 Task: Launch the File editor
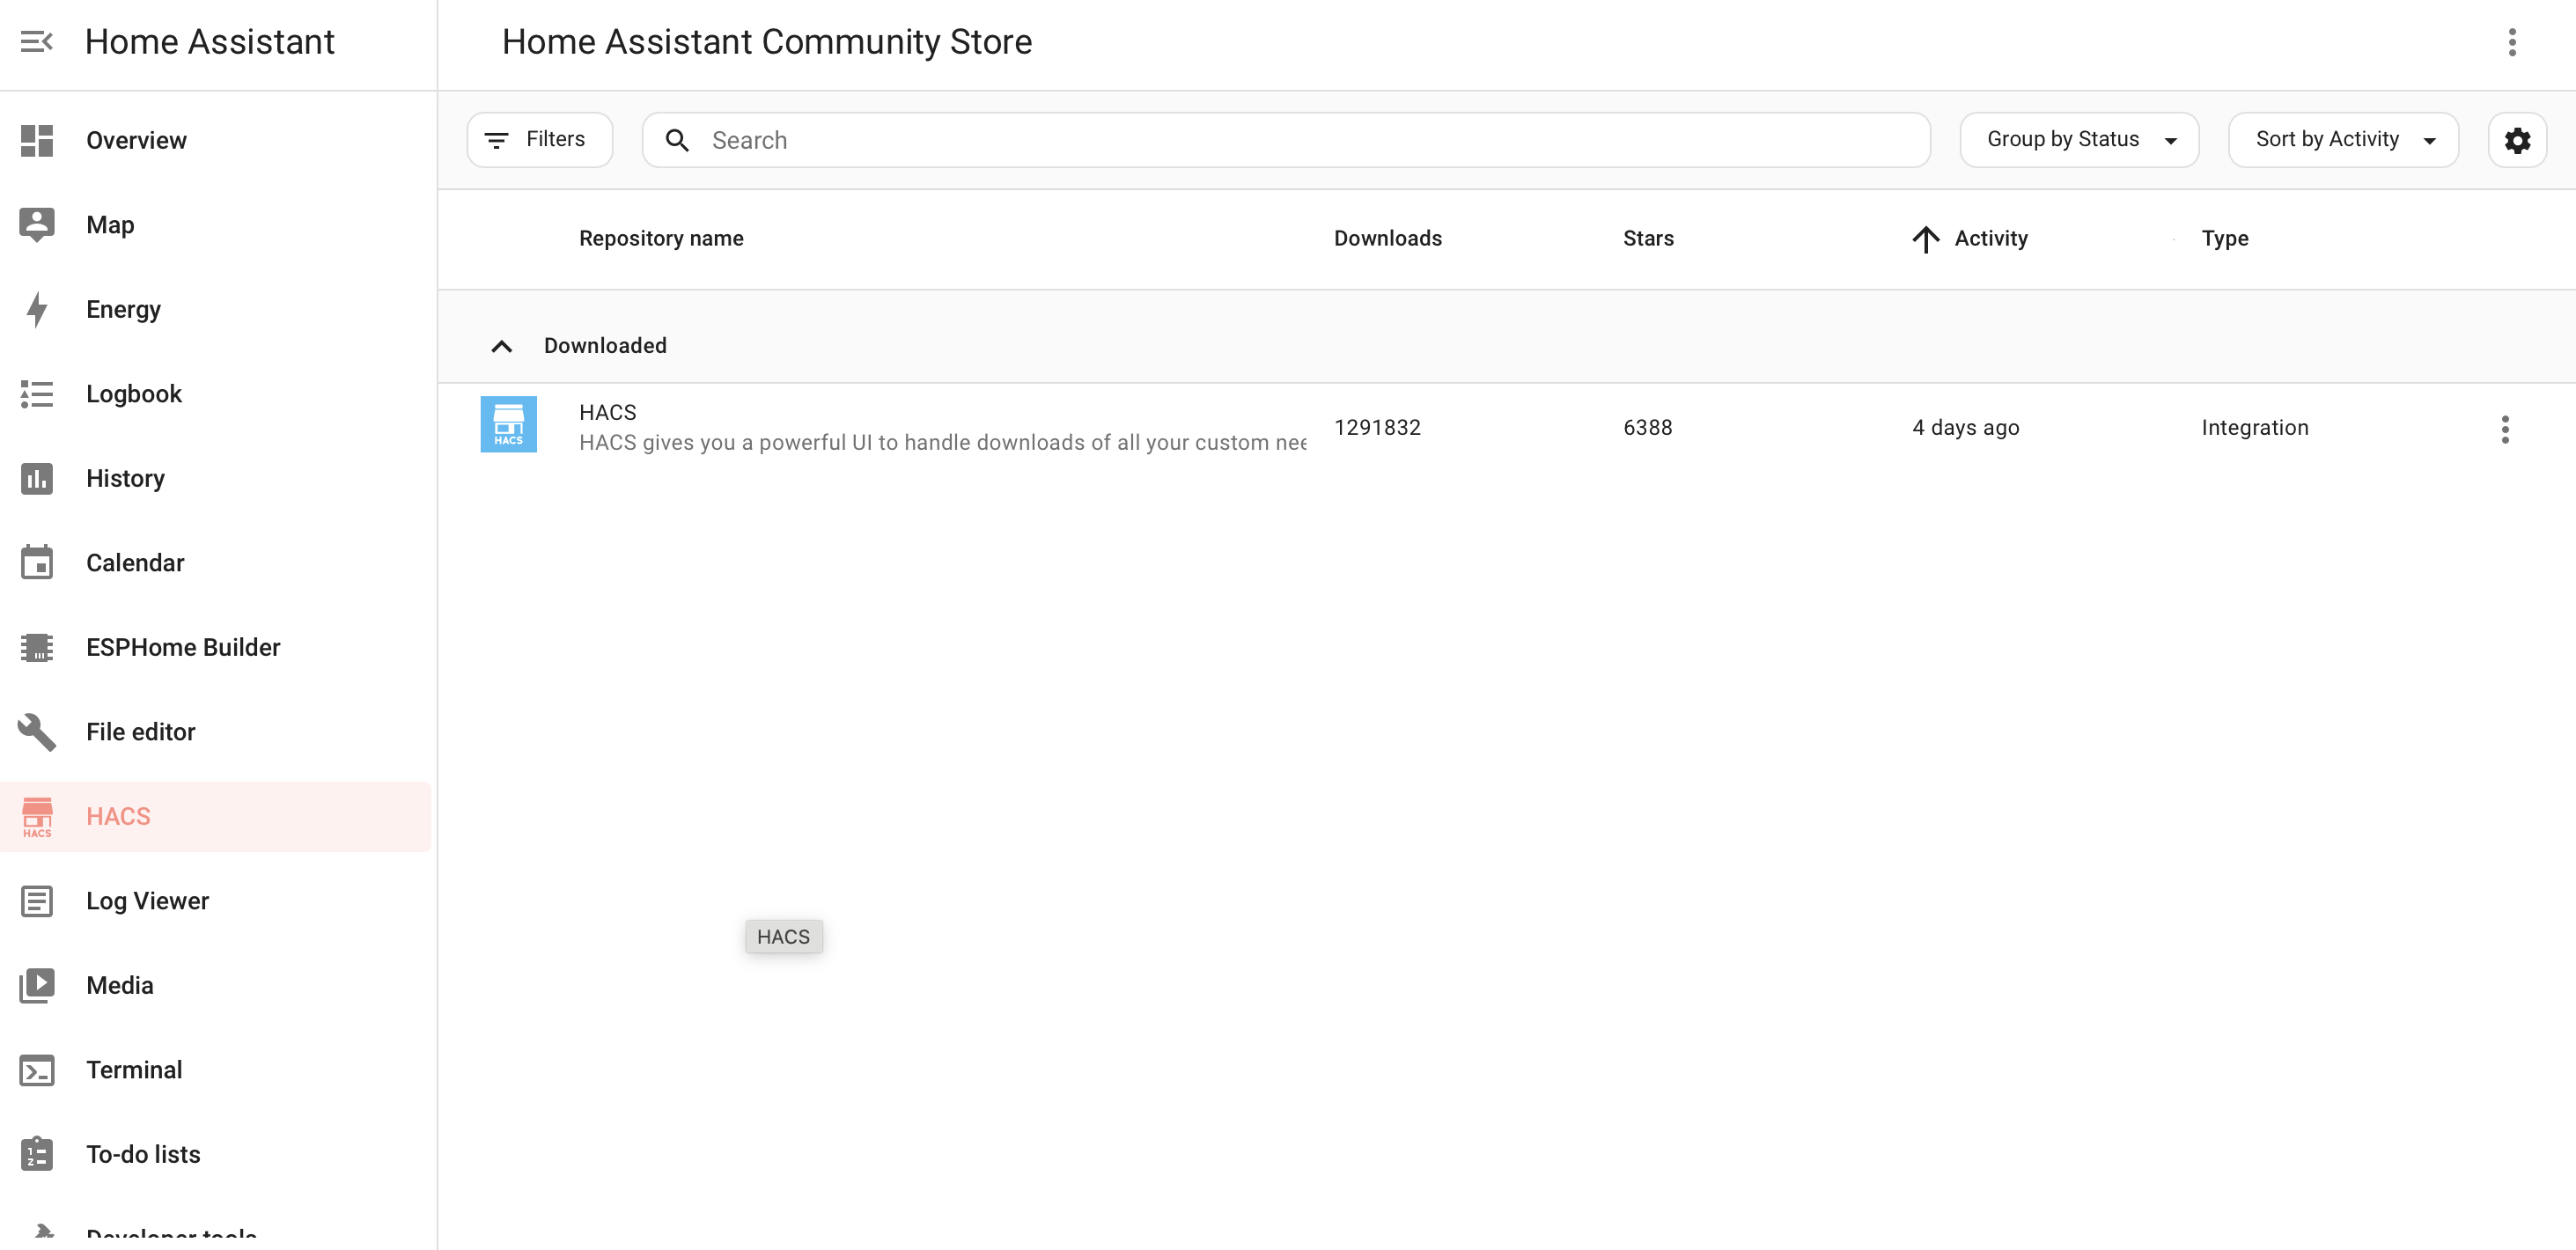click(141, 731)
